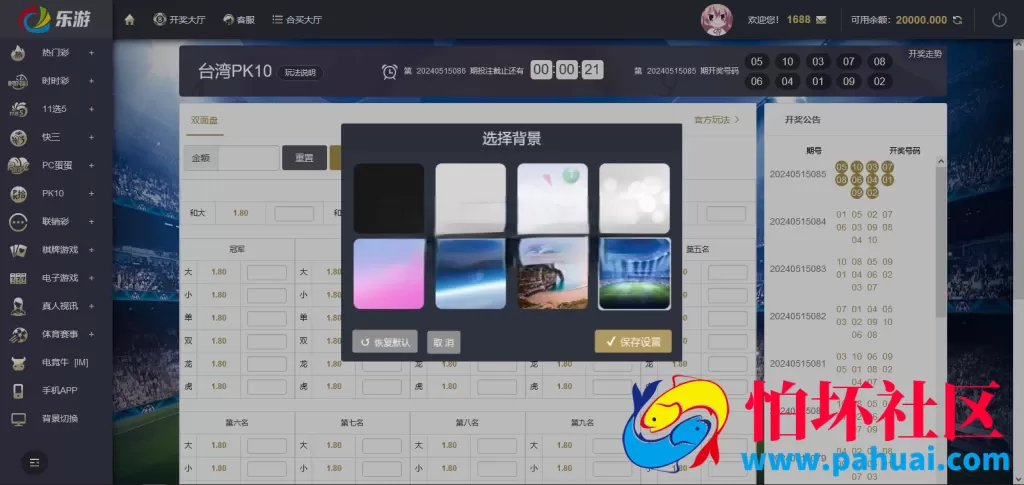Expand 11选5 with its plus sign

91,109
